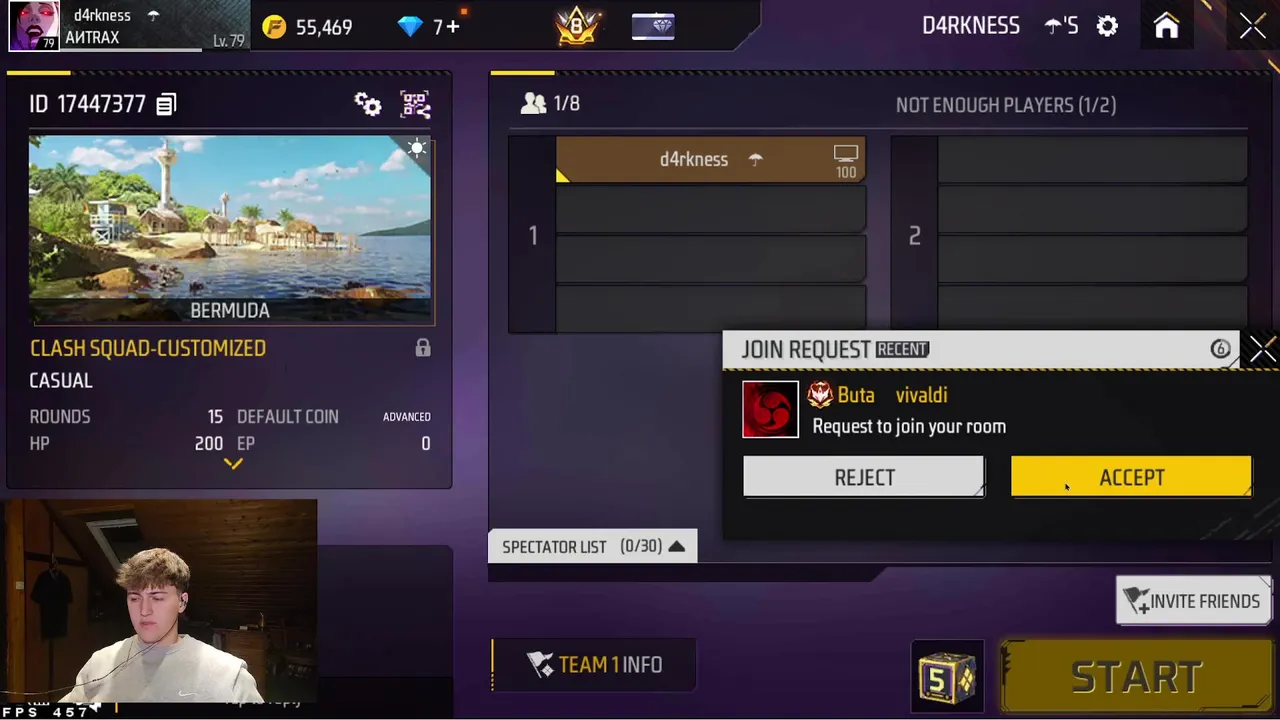Select the Bermuda map thumbnail
1280x720 pixels.
pos(231,230)
